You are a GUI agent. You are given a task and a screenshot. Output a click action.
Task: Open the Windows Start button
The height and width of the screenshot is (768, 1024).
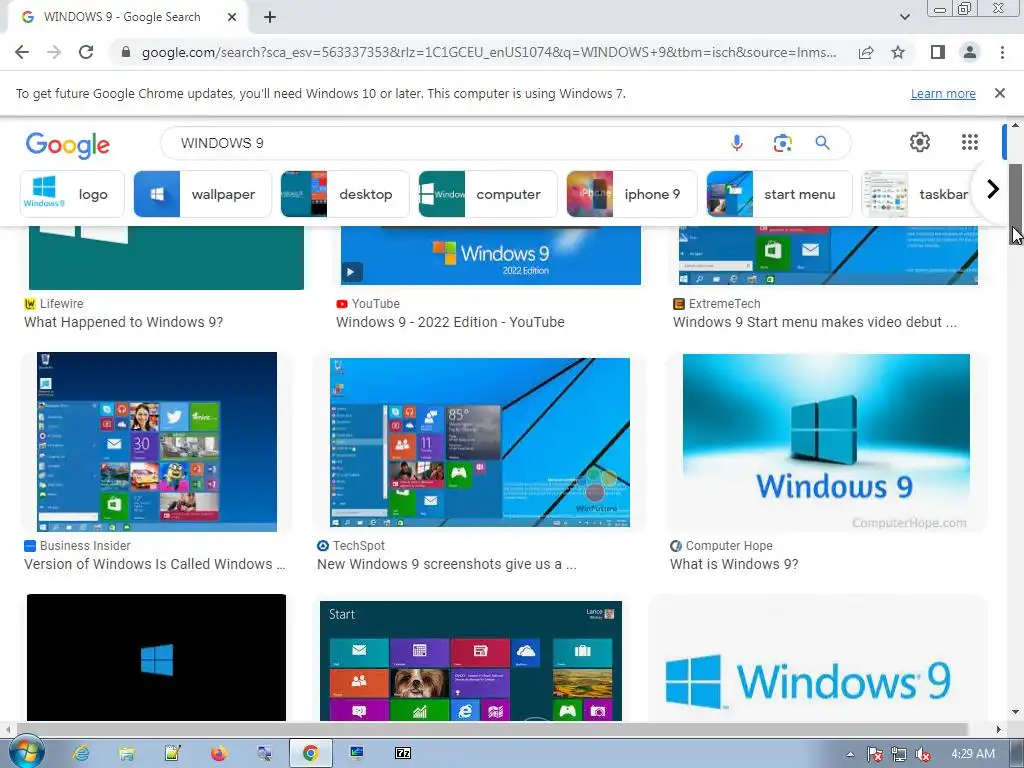27,752
